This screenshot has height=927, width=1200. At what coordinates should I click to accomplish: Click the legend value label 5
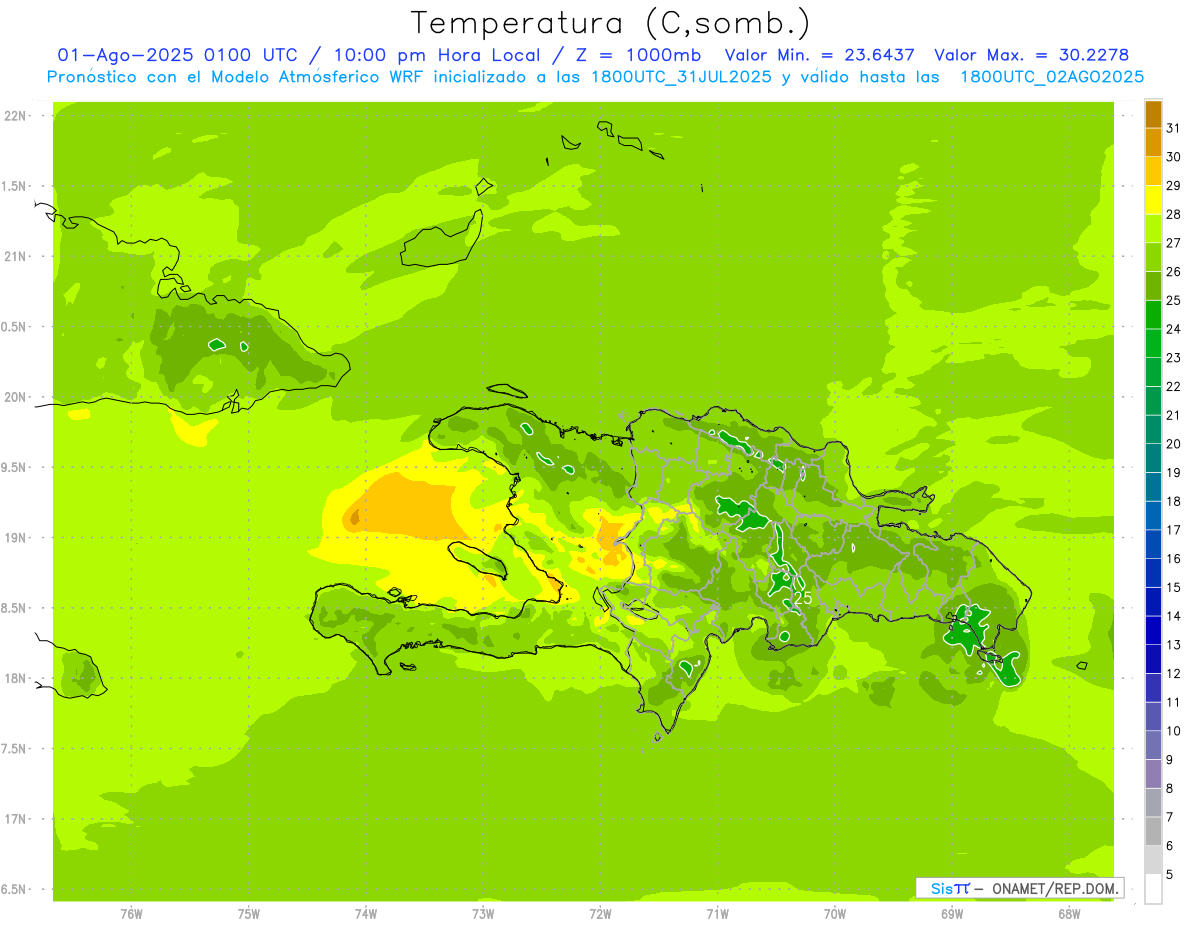(x=1169, y=874)
